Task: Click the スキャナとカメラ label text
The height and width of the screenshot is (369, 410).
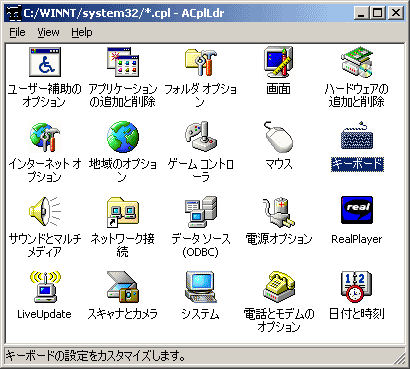Action: (x=123, y=314)
